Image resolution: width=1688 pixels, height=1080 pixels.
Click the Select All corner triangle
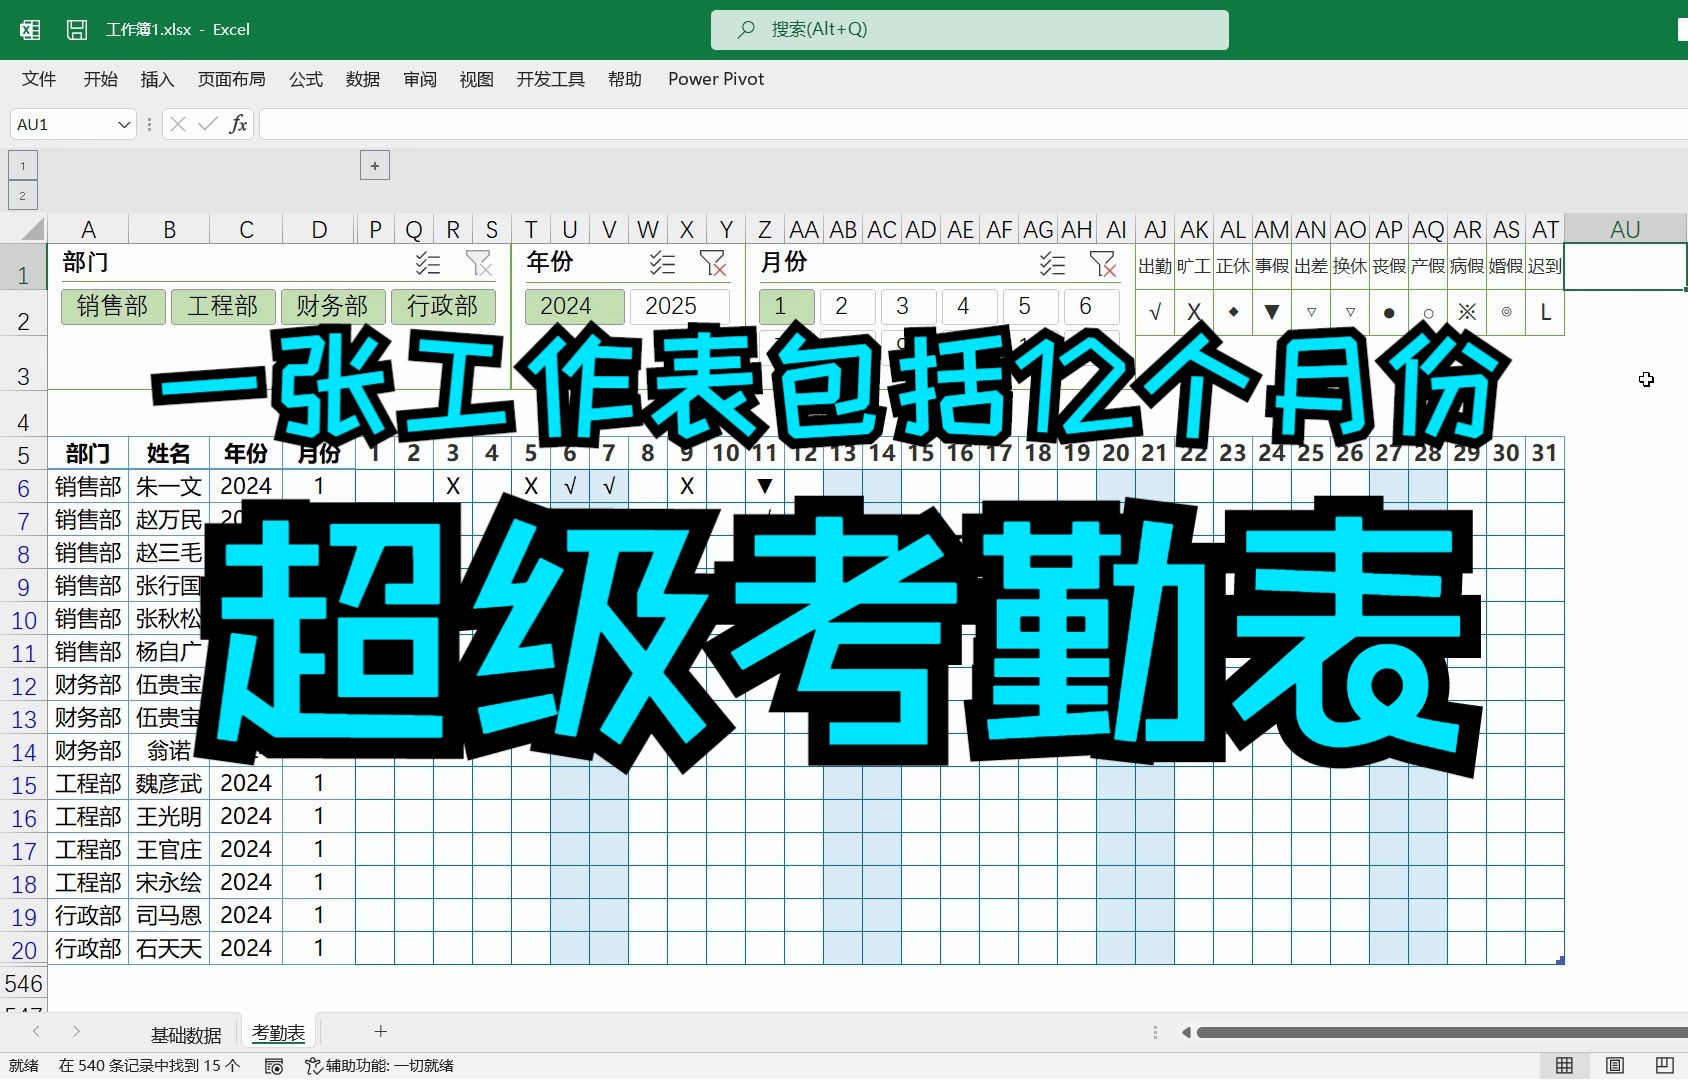tap(33, 229)
